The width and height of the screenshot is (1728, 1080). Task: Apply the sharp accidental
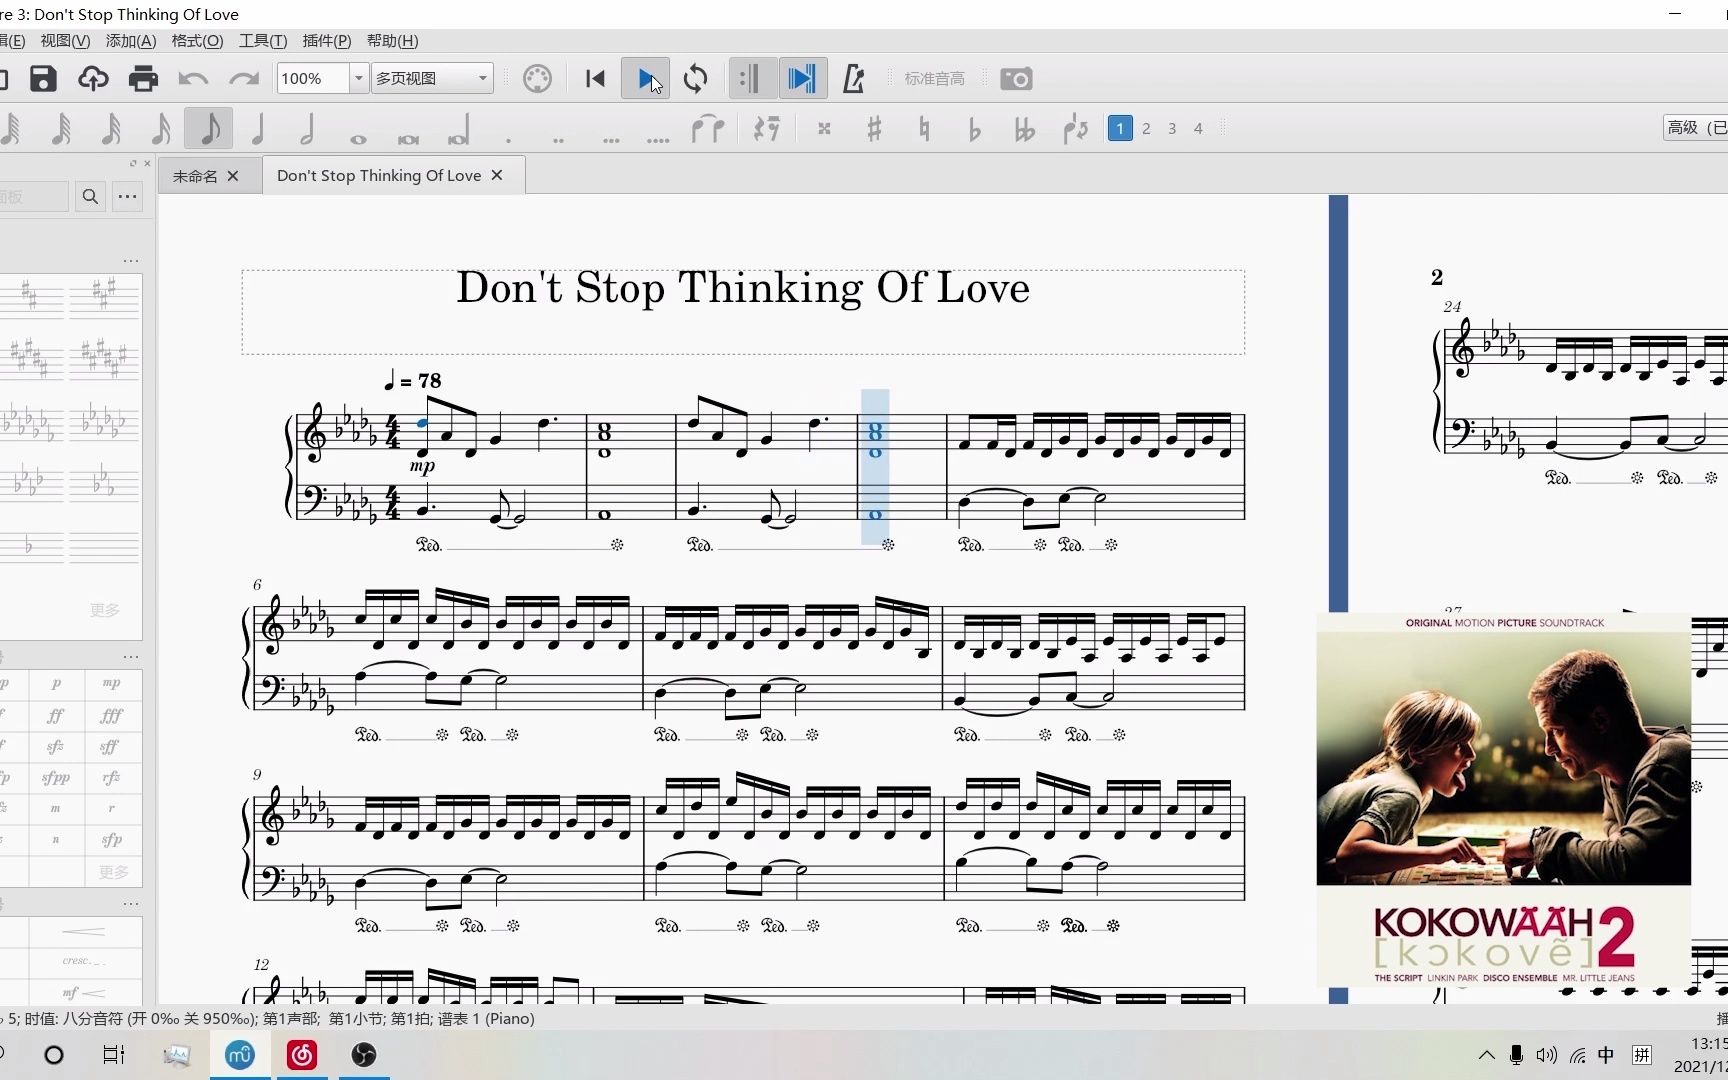(874, 129)
